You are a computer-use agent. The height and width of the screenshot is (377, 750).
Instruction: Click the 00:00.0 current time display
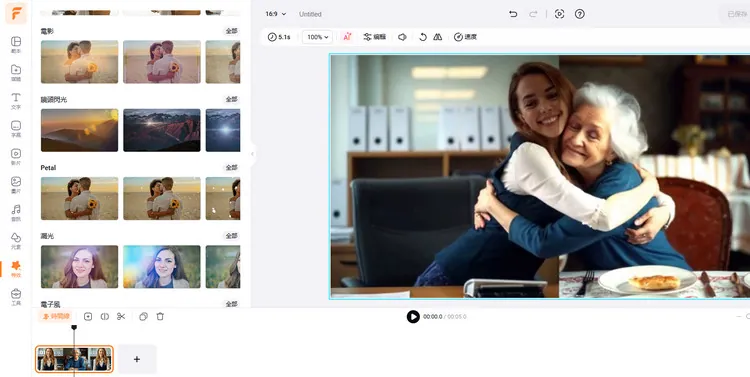[433, 317]
